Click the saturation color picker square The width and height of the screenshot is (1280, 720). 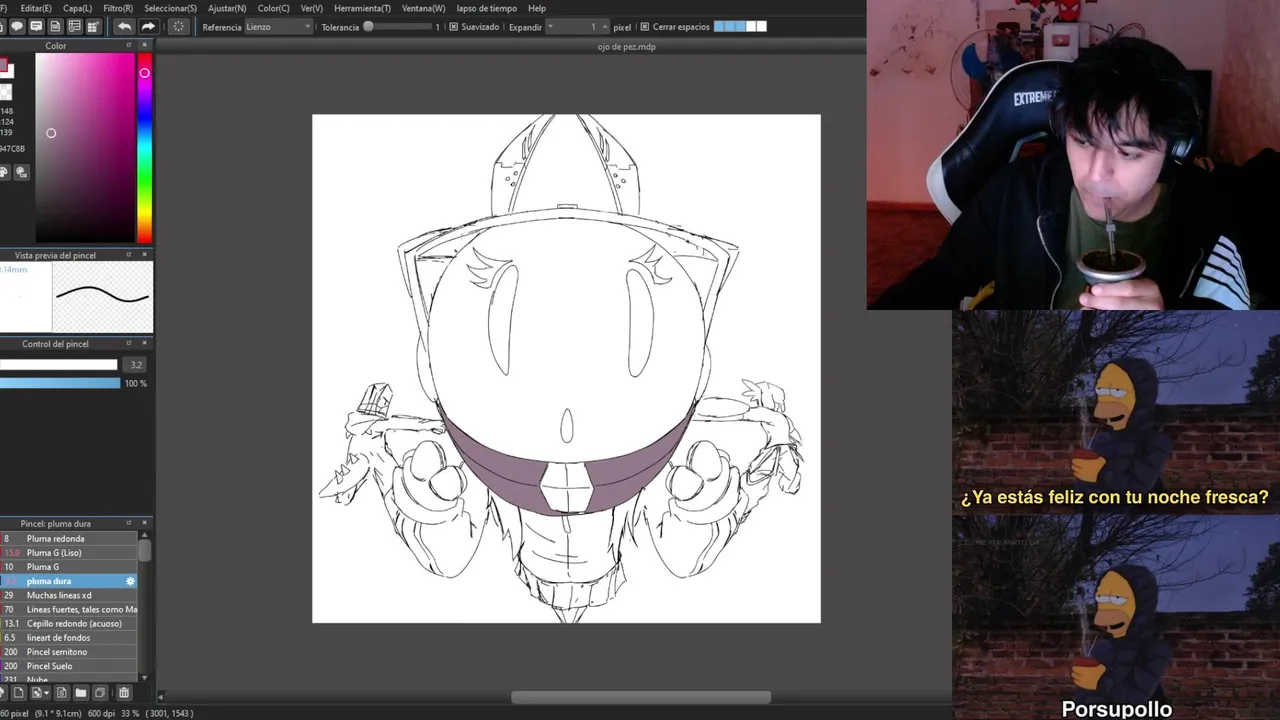pyautogui.click(x=85, y=147)
